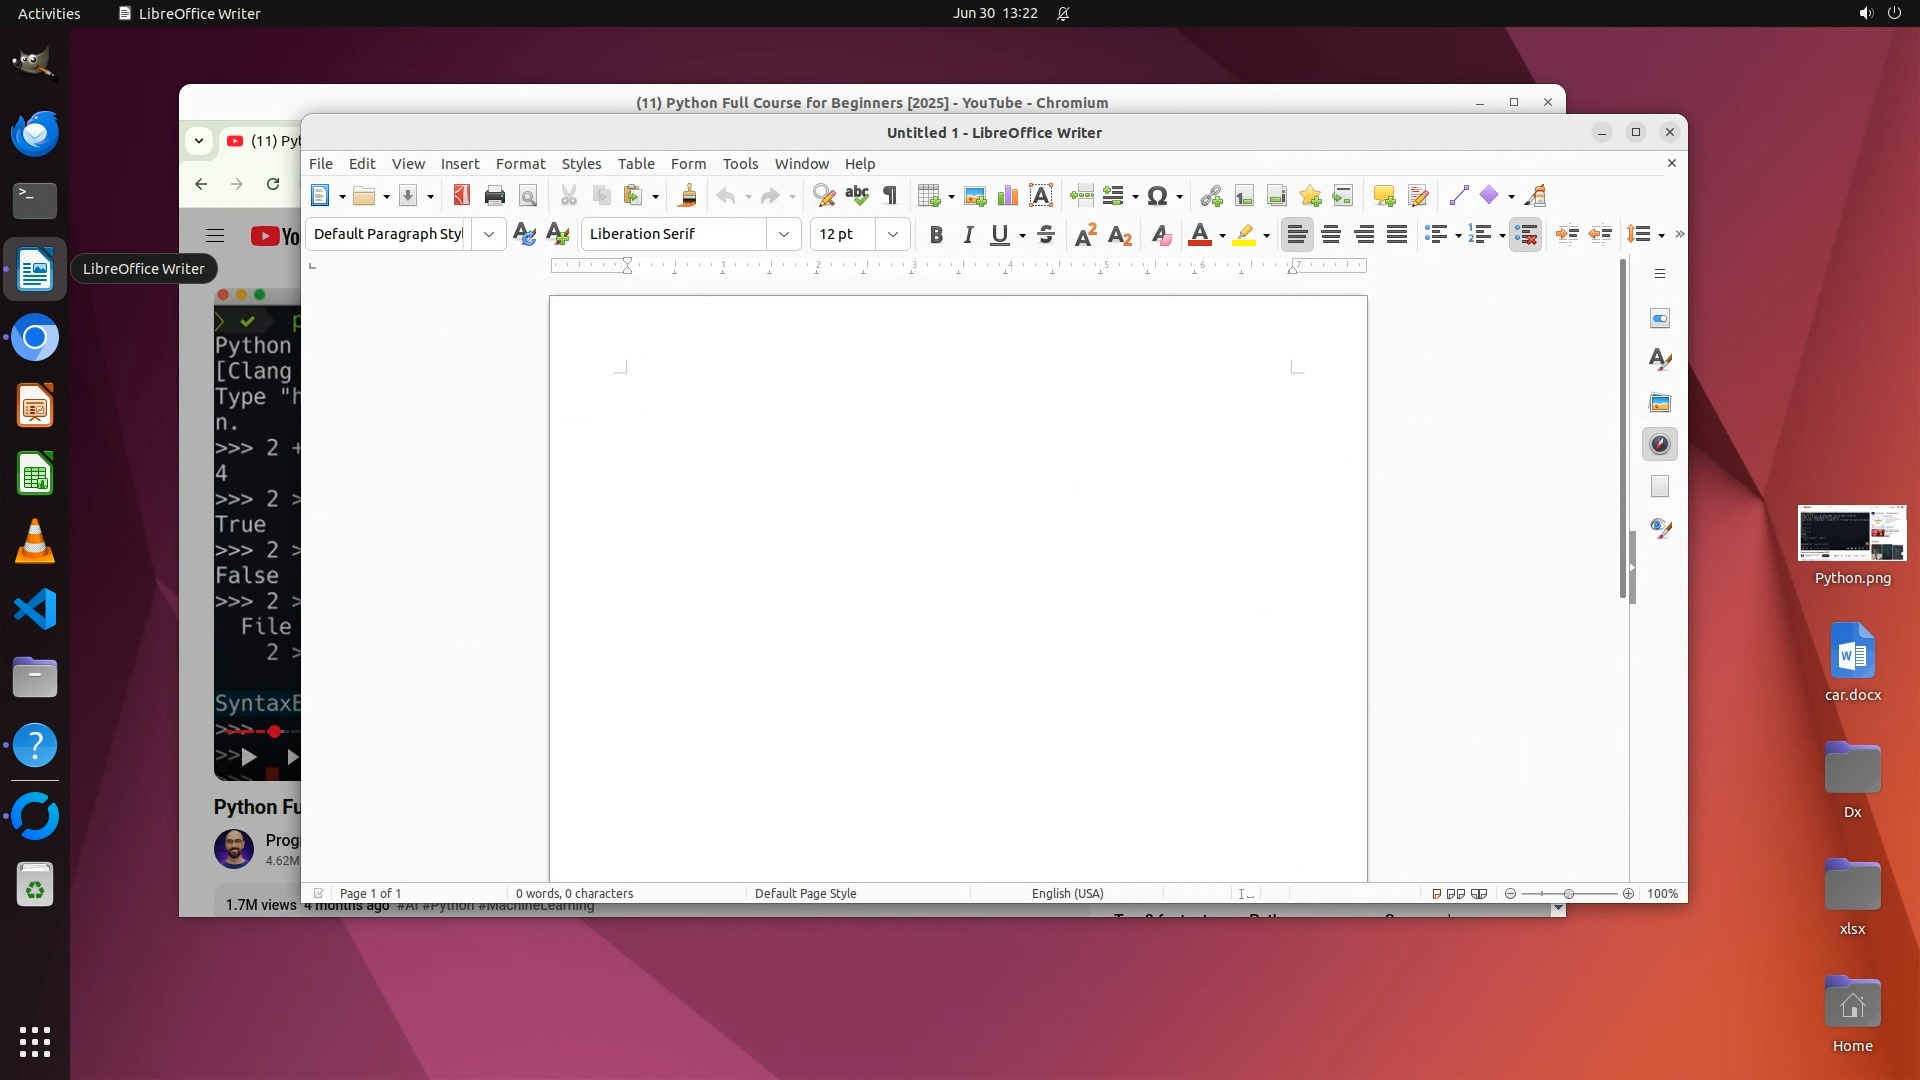Click the English (USA) language status
1920x1080 pixels.
tap(1067, 893)
